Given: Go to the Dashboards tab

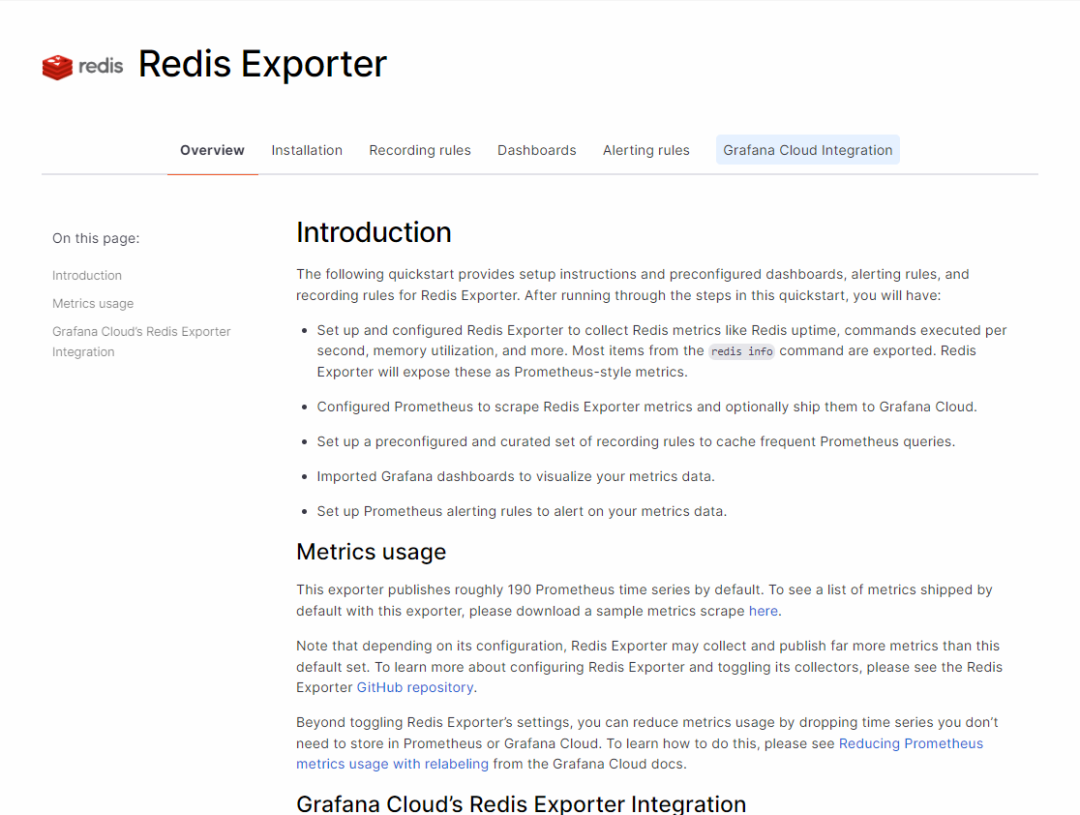Looking at the screenshot, I should click(x=537, y=150).
